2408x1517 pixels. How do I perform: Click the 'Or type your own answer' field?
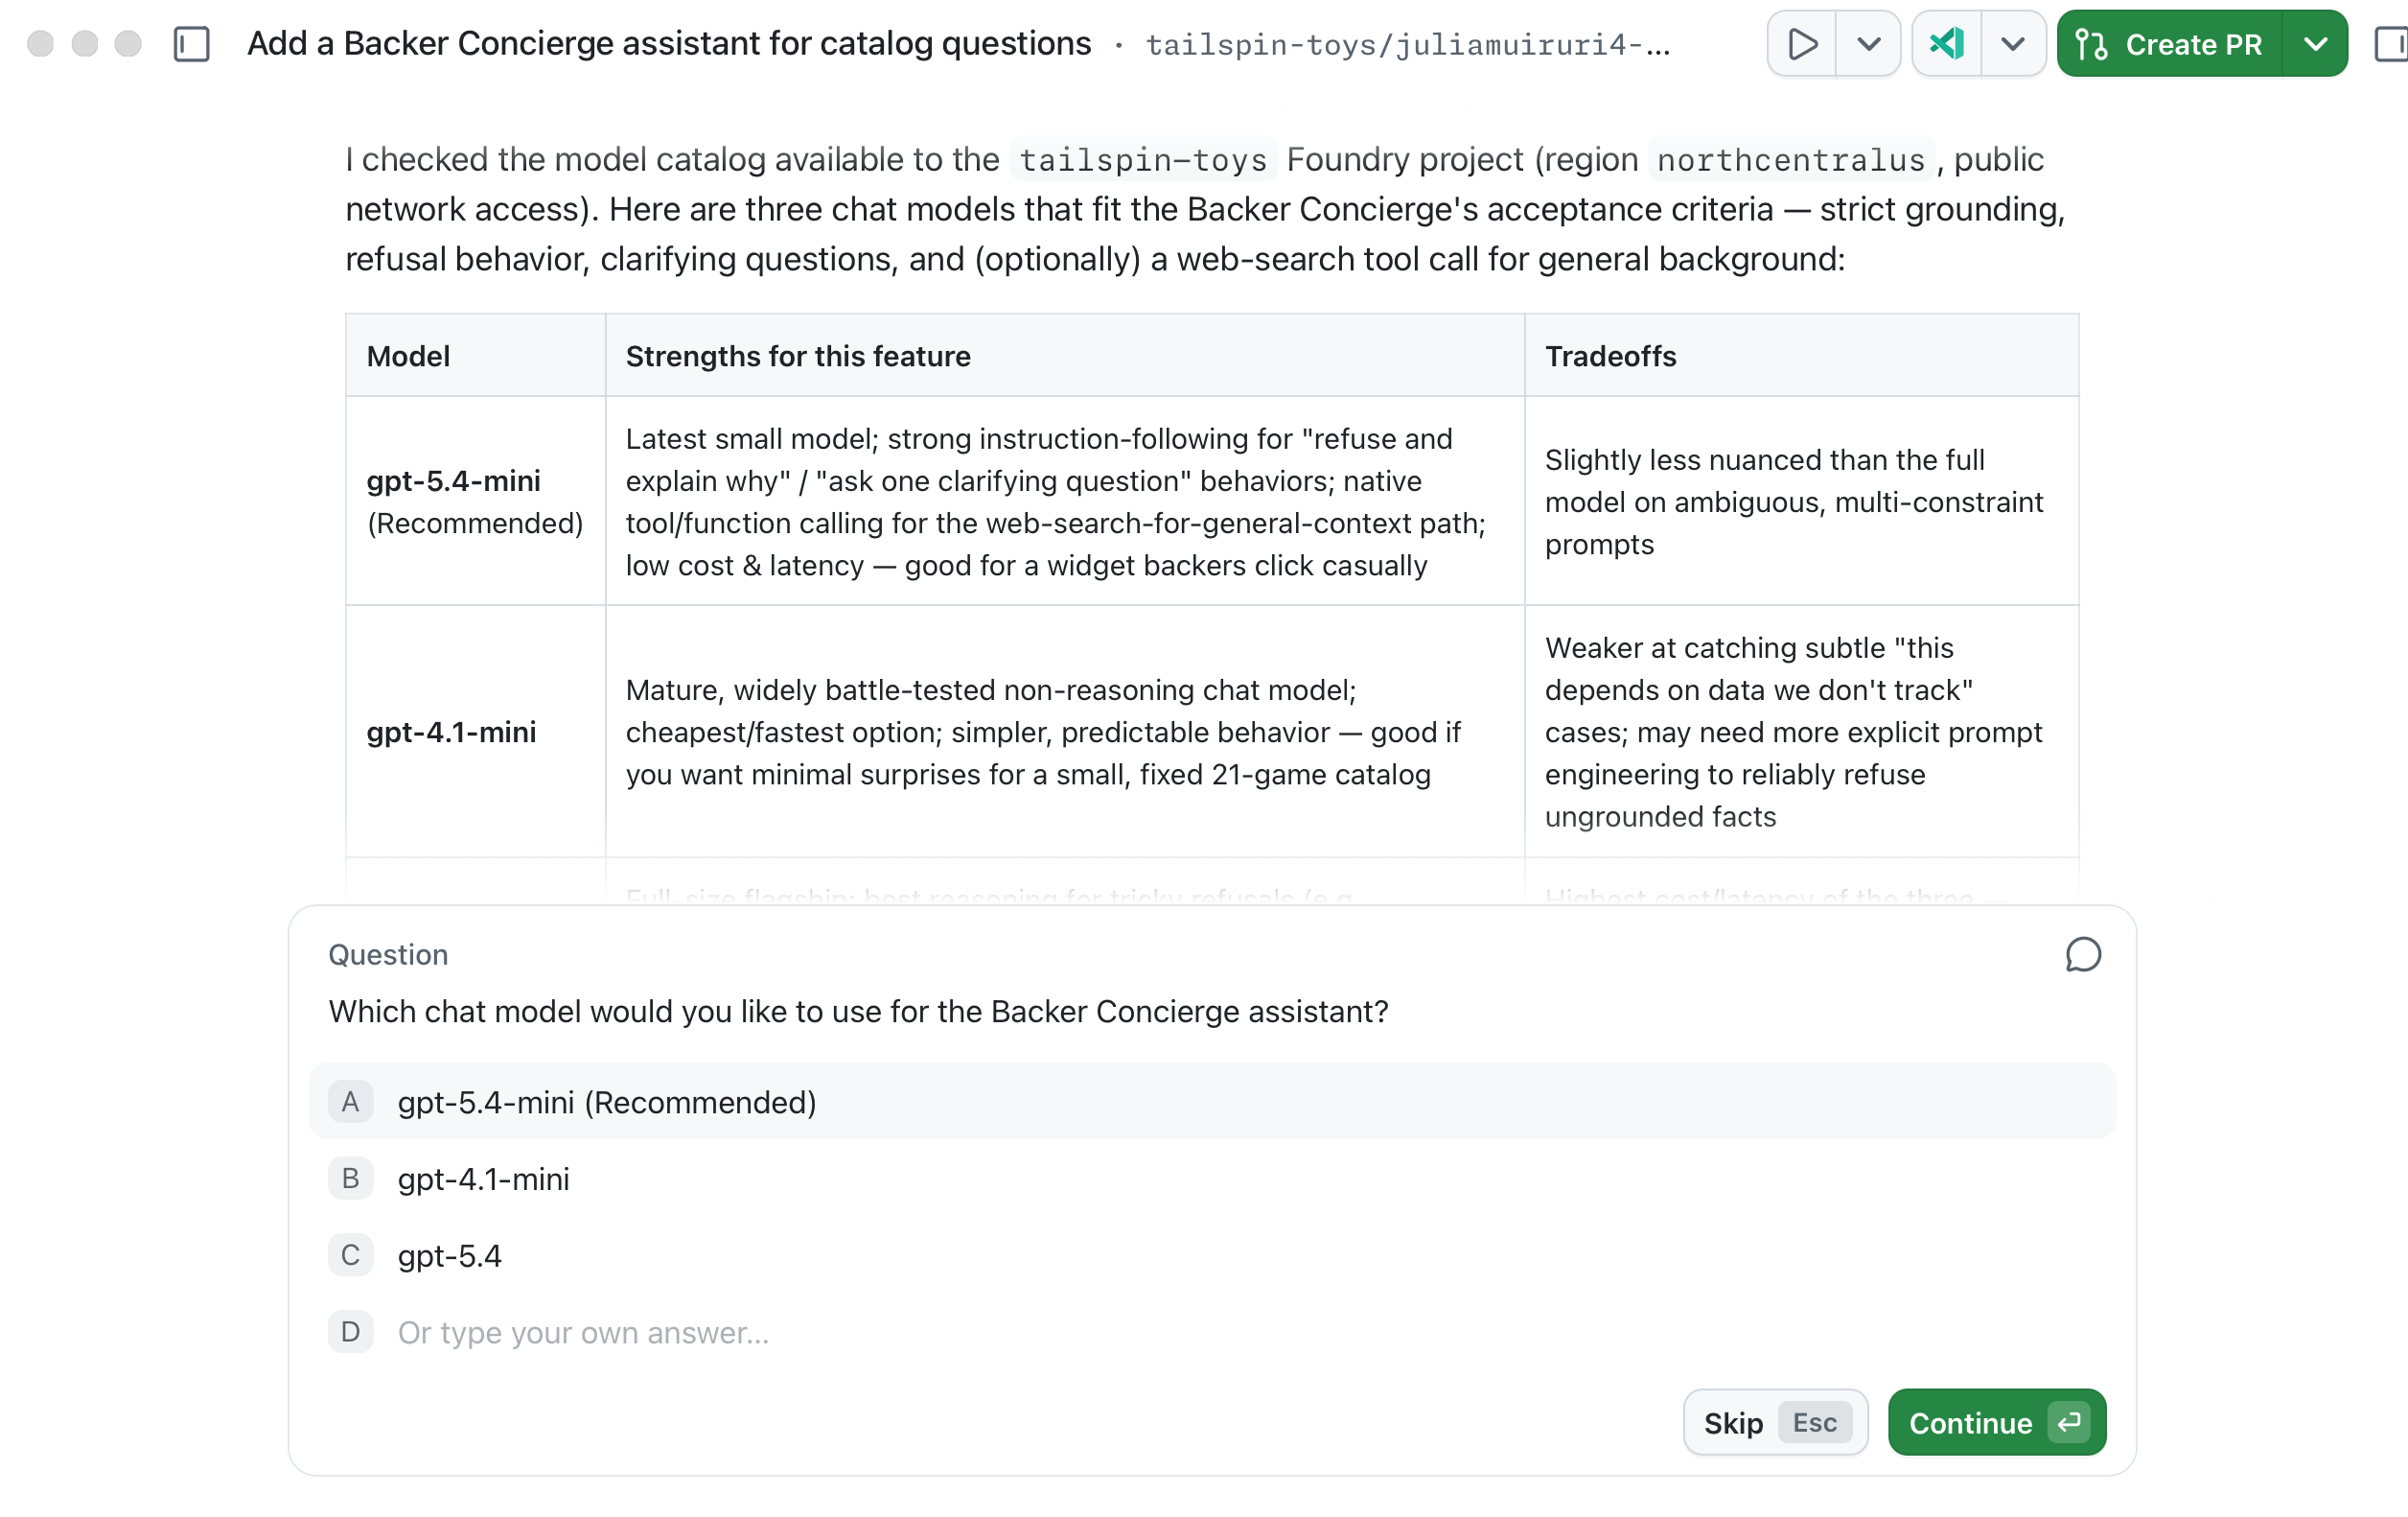(x=1212, y=1331)
